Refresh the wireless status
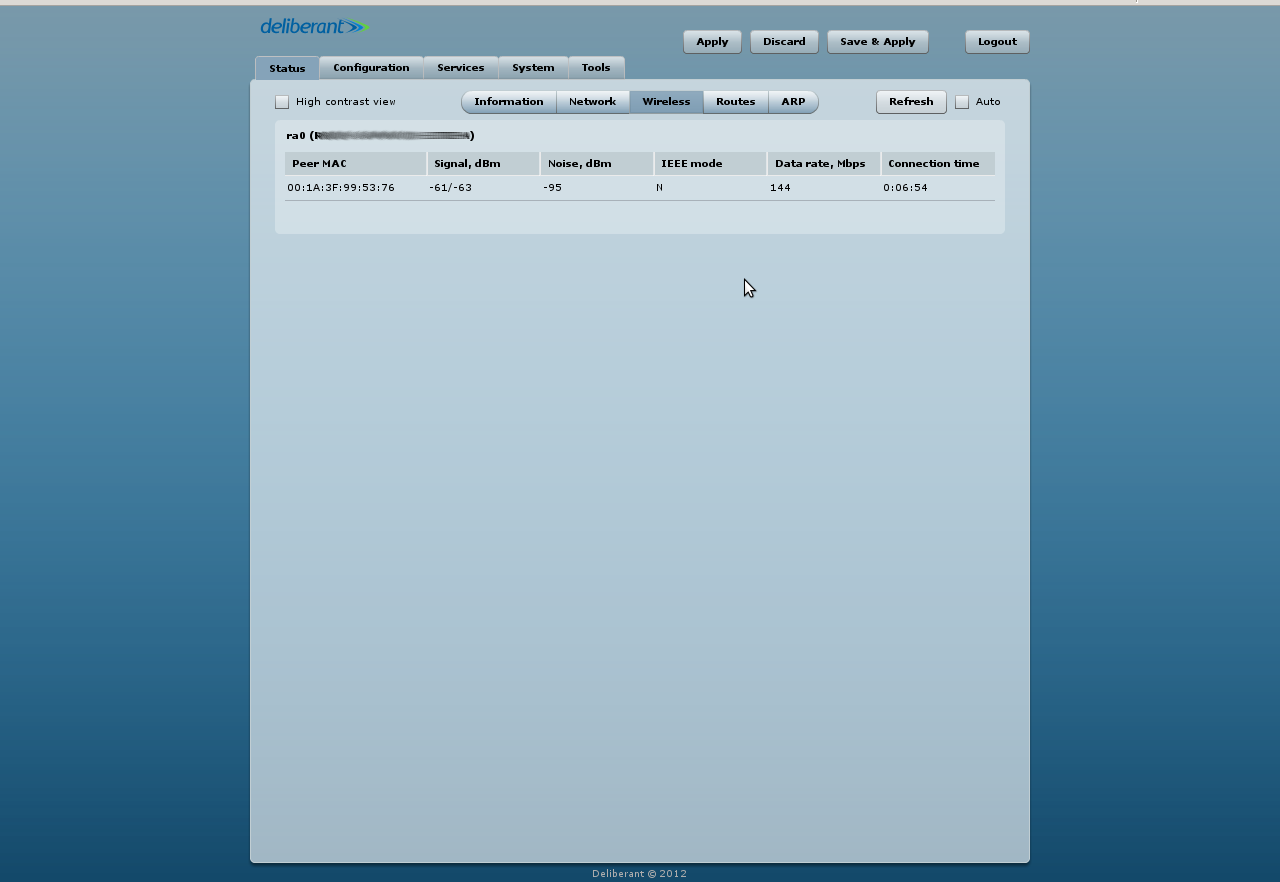The width and height of the screenshot is (1280, 882). coord(911,102)
